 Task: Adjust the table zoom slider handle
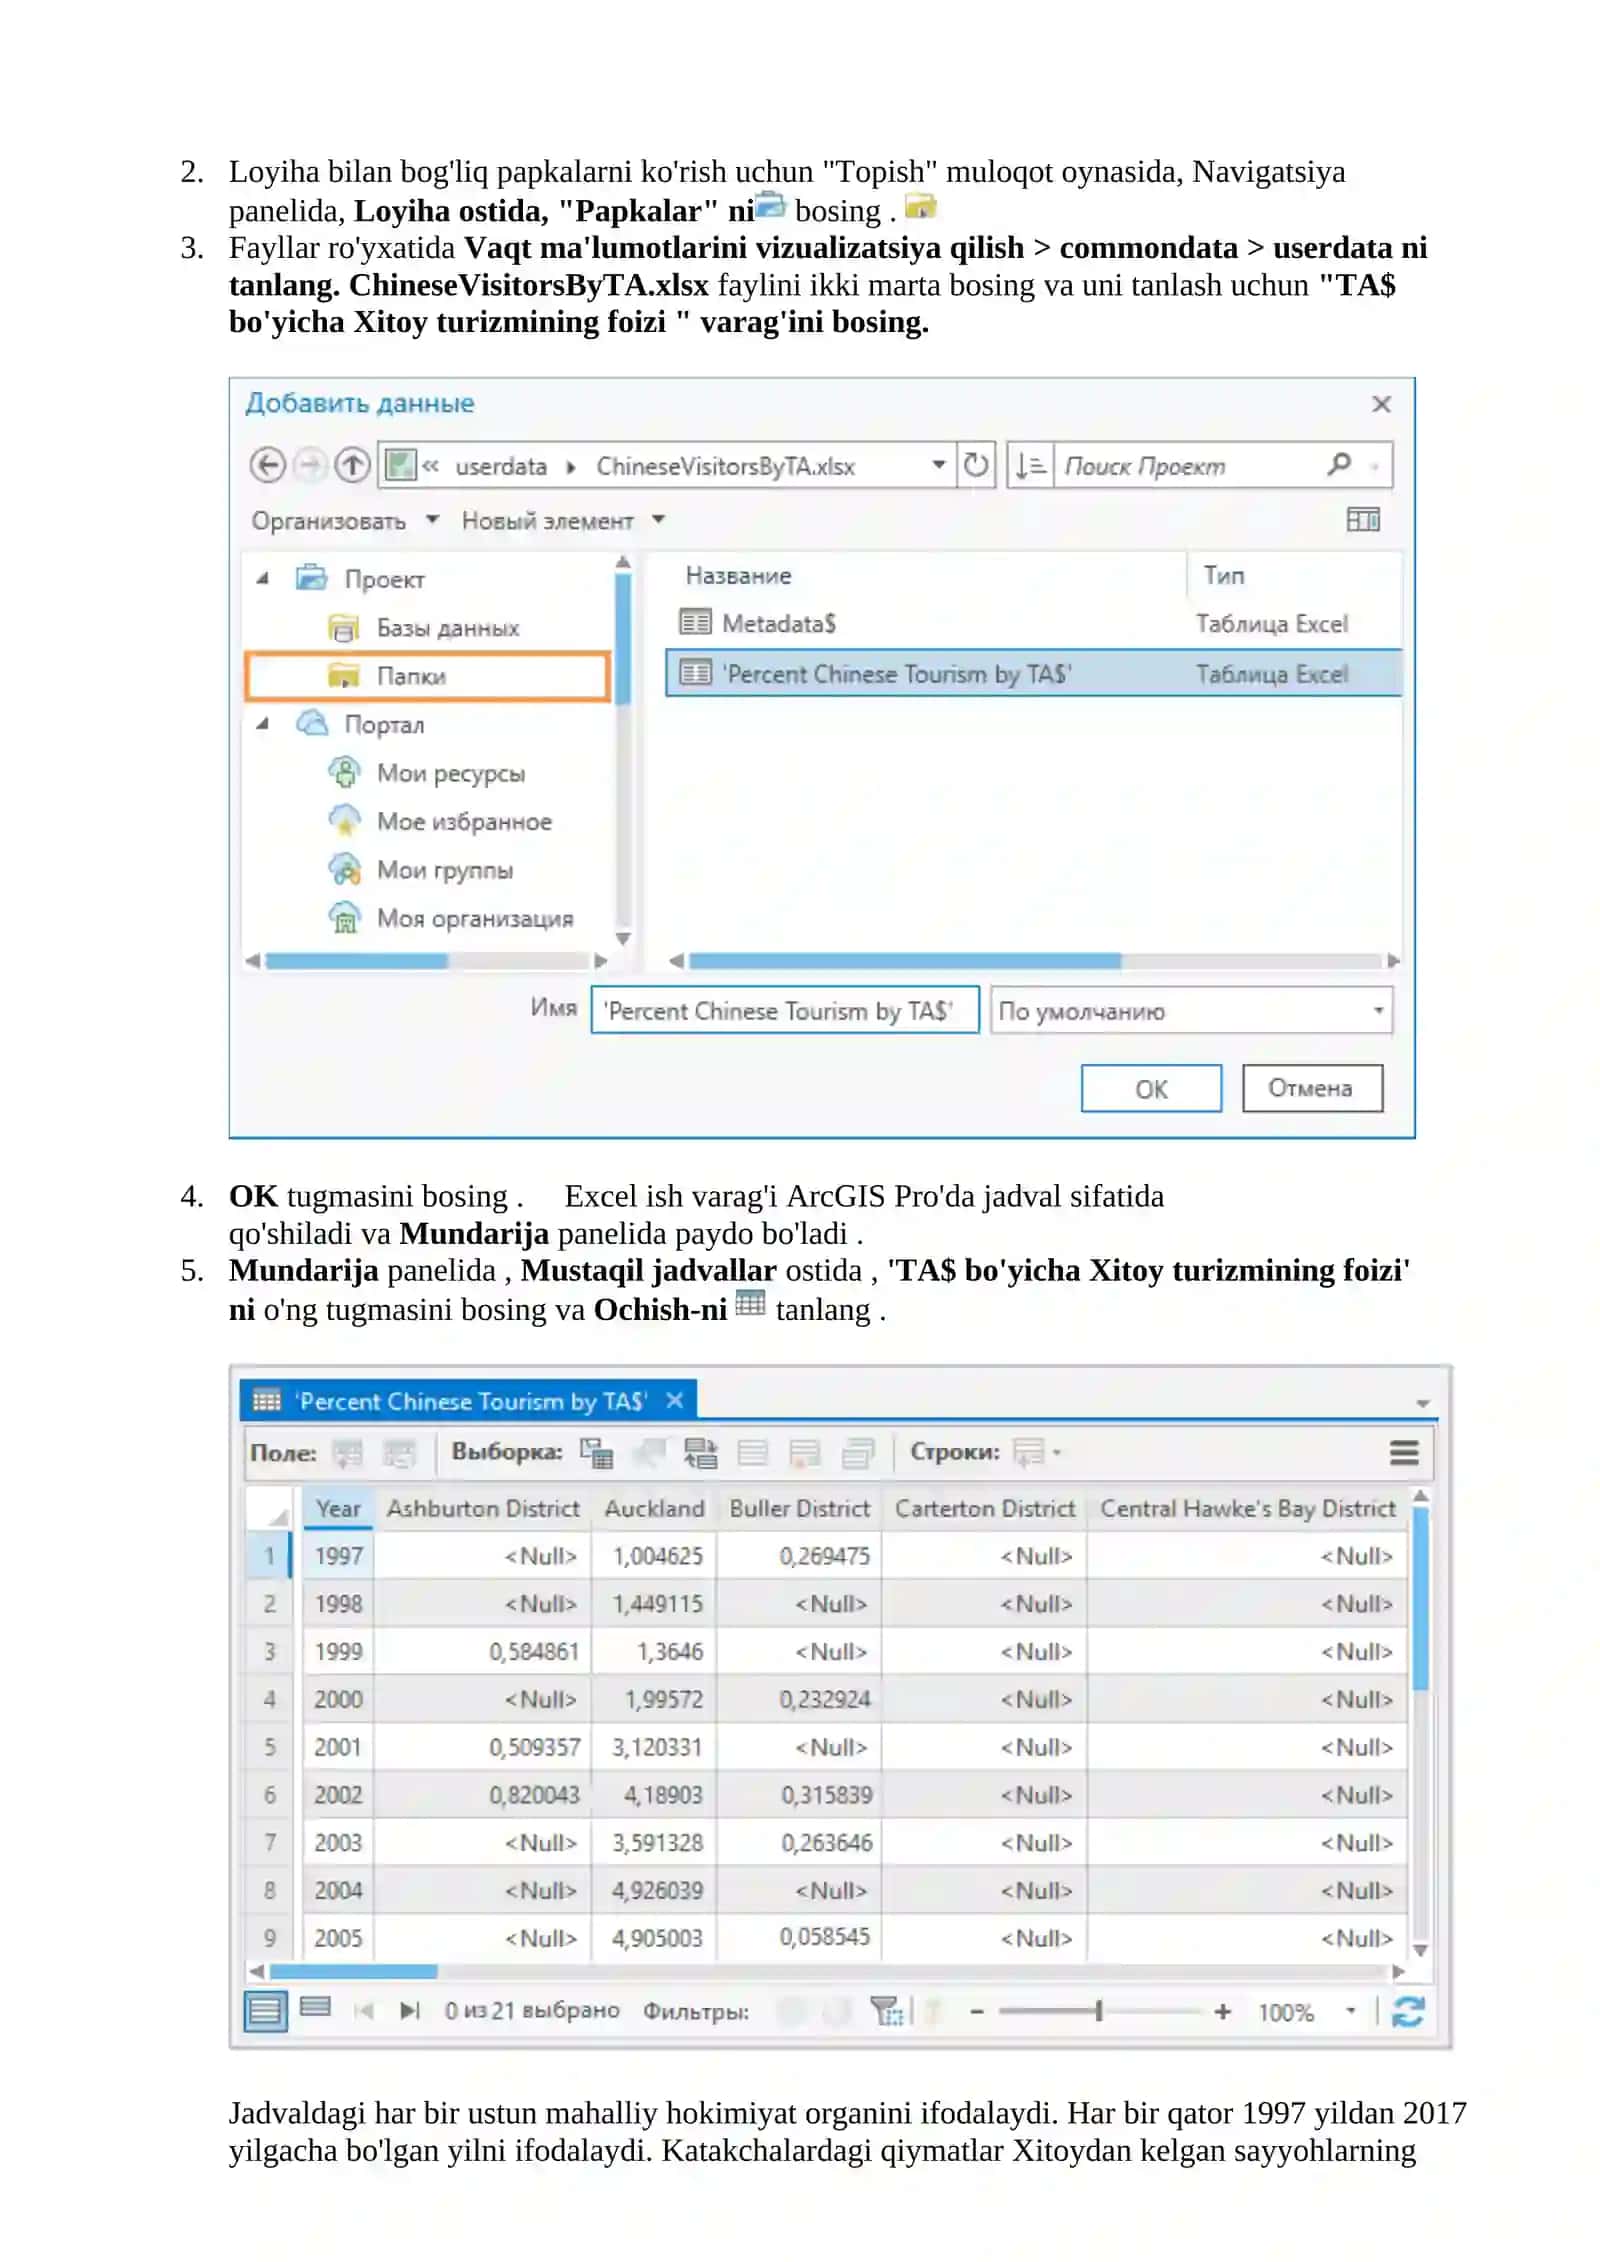pyautogui.click(x=1098, y=2011)
